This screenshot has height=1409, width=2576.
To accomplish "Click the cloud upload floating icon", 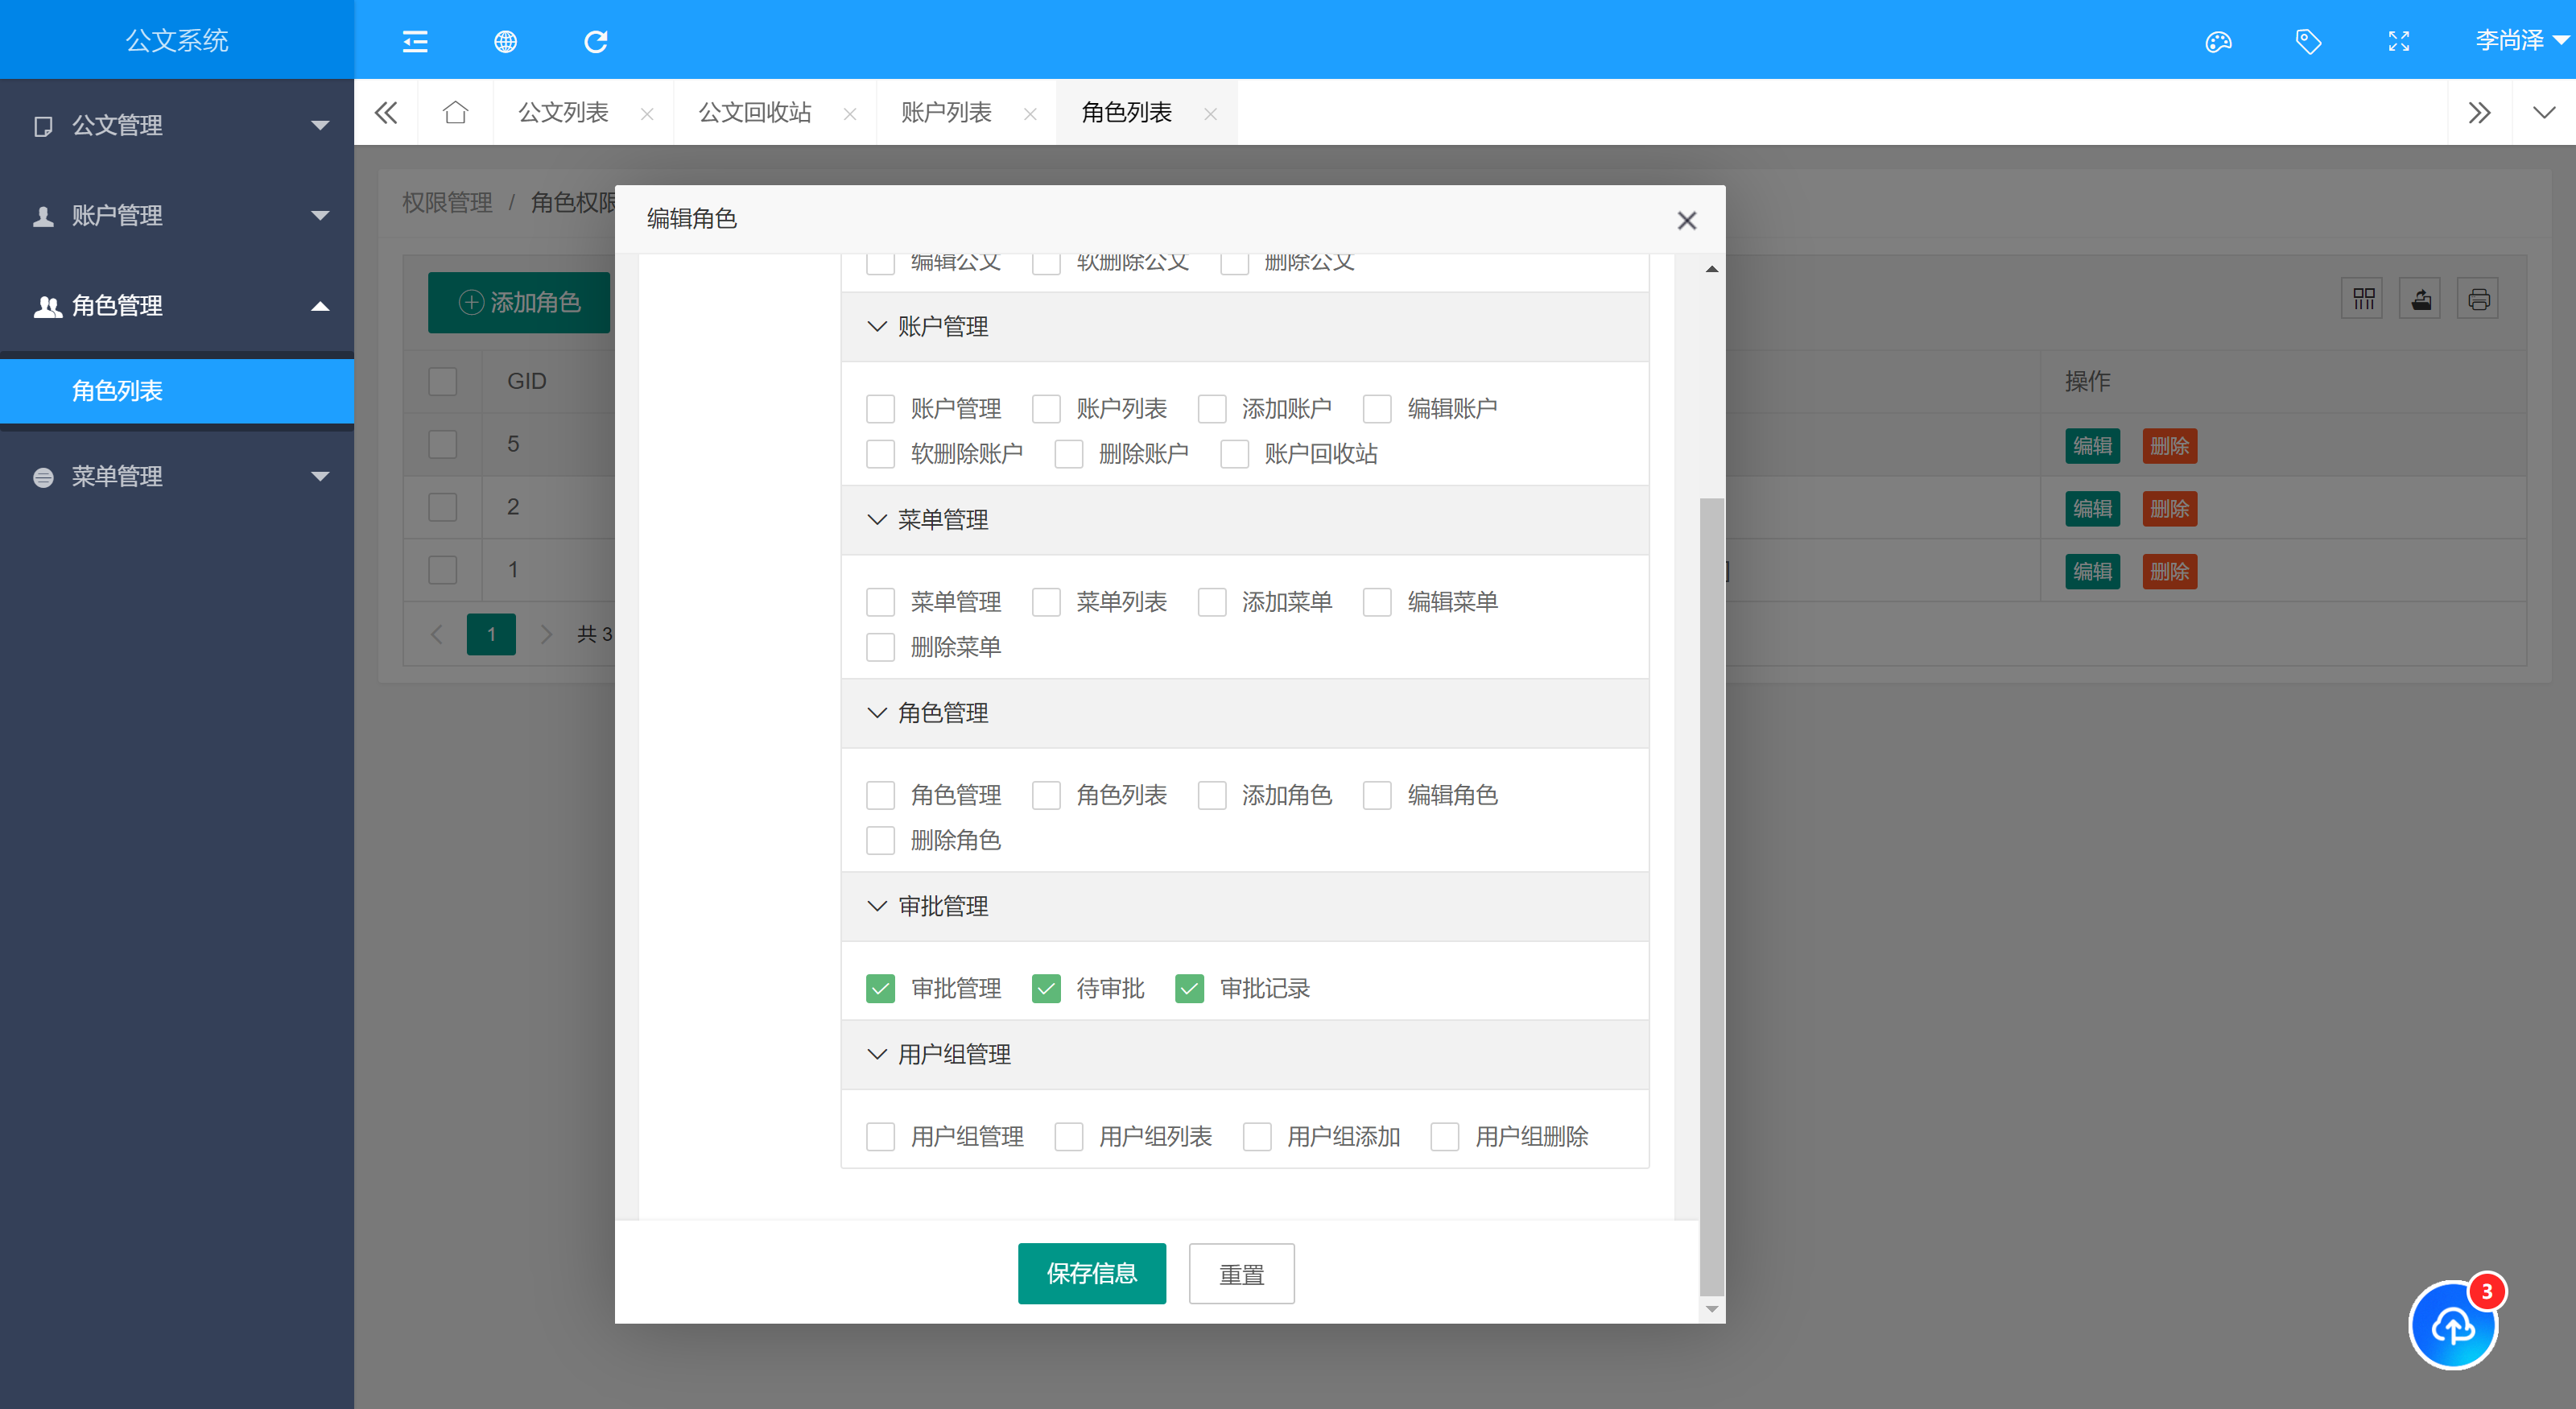I will tap(2453, 1325).
